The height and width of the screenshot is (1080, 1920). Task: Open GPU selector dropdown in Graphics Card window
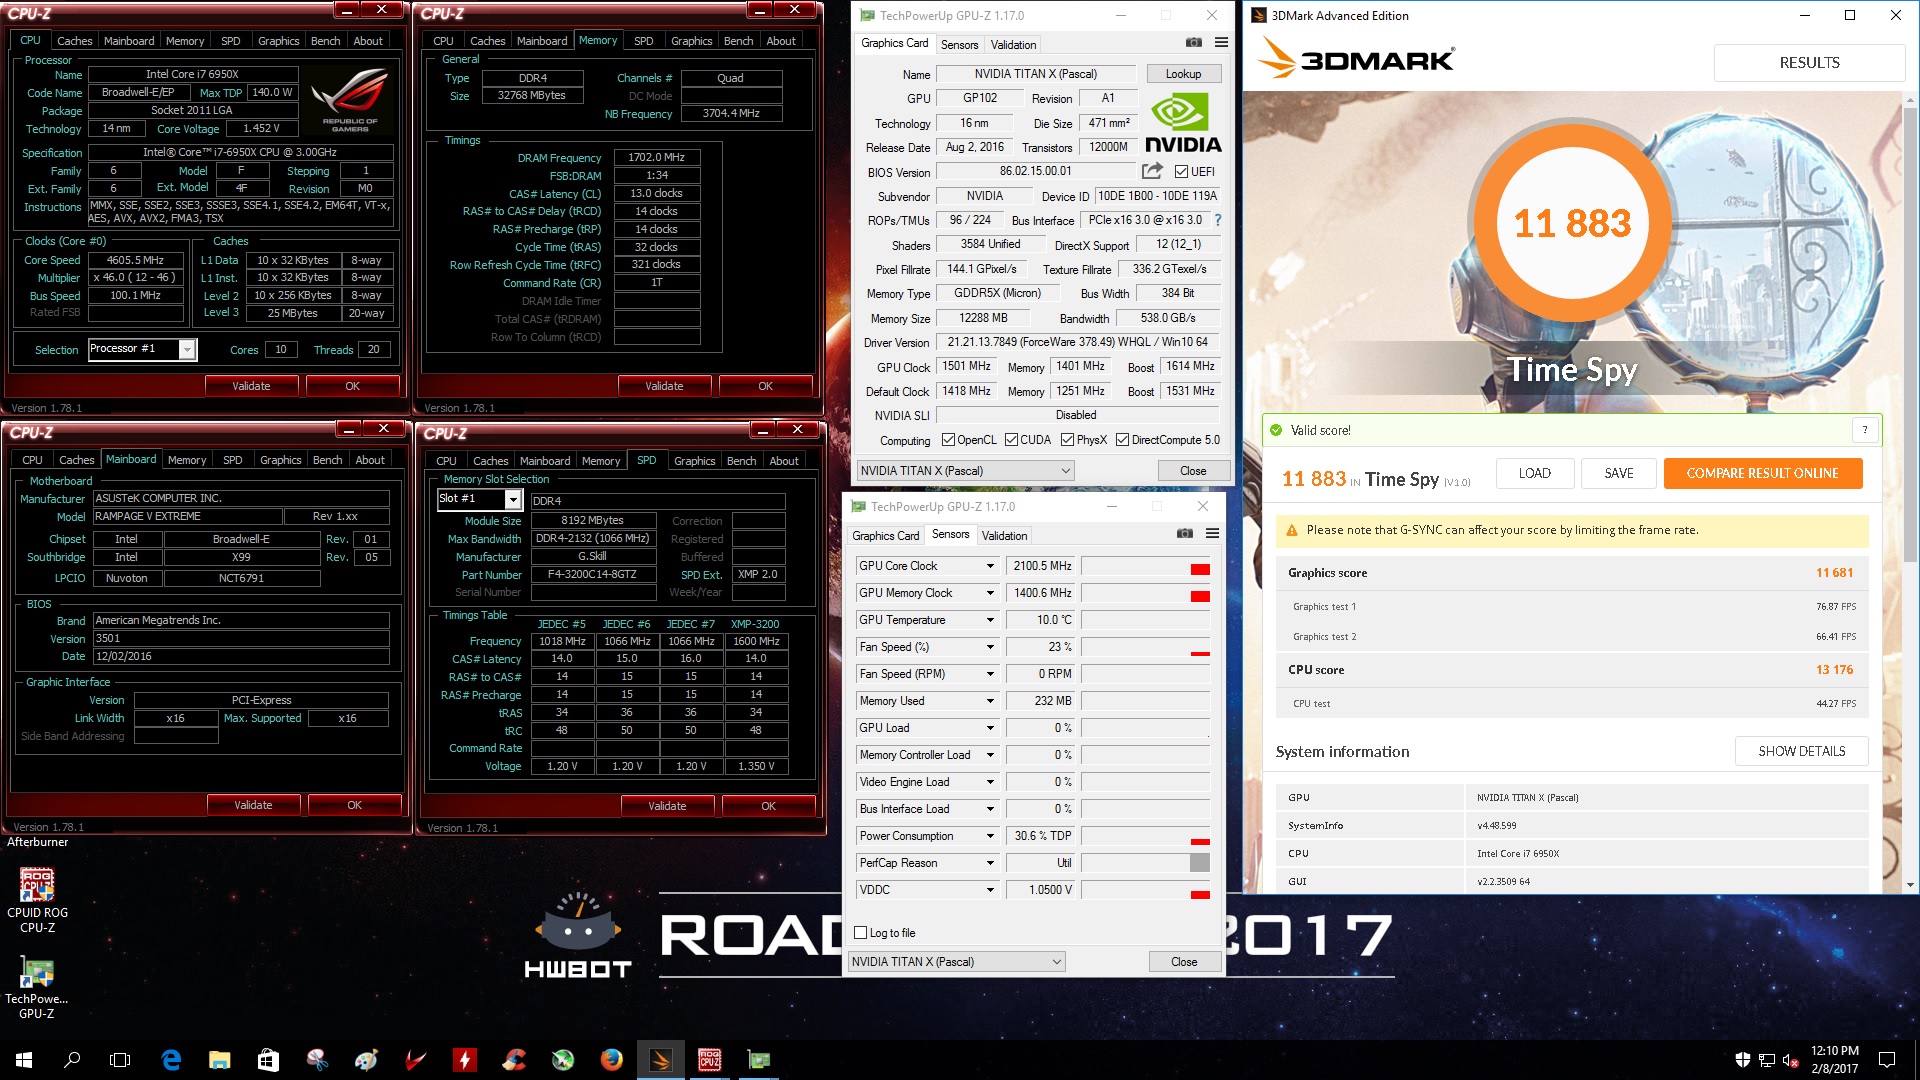coord(966,471)
